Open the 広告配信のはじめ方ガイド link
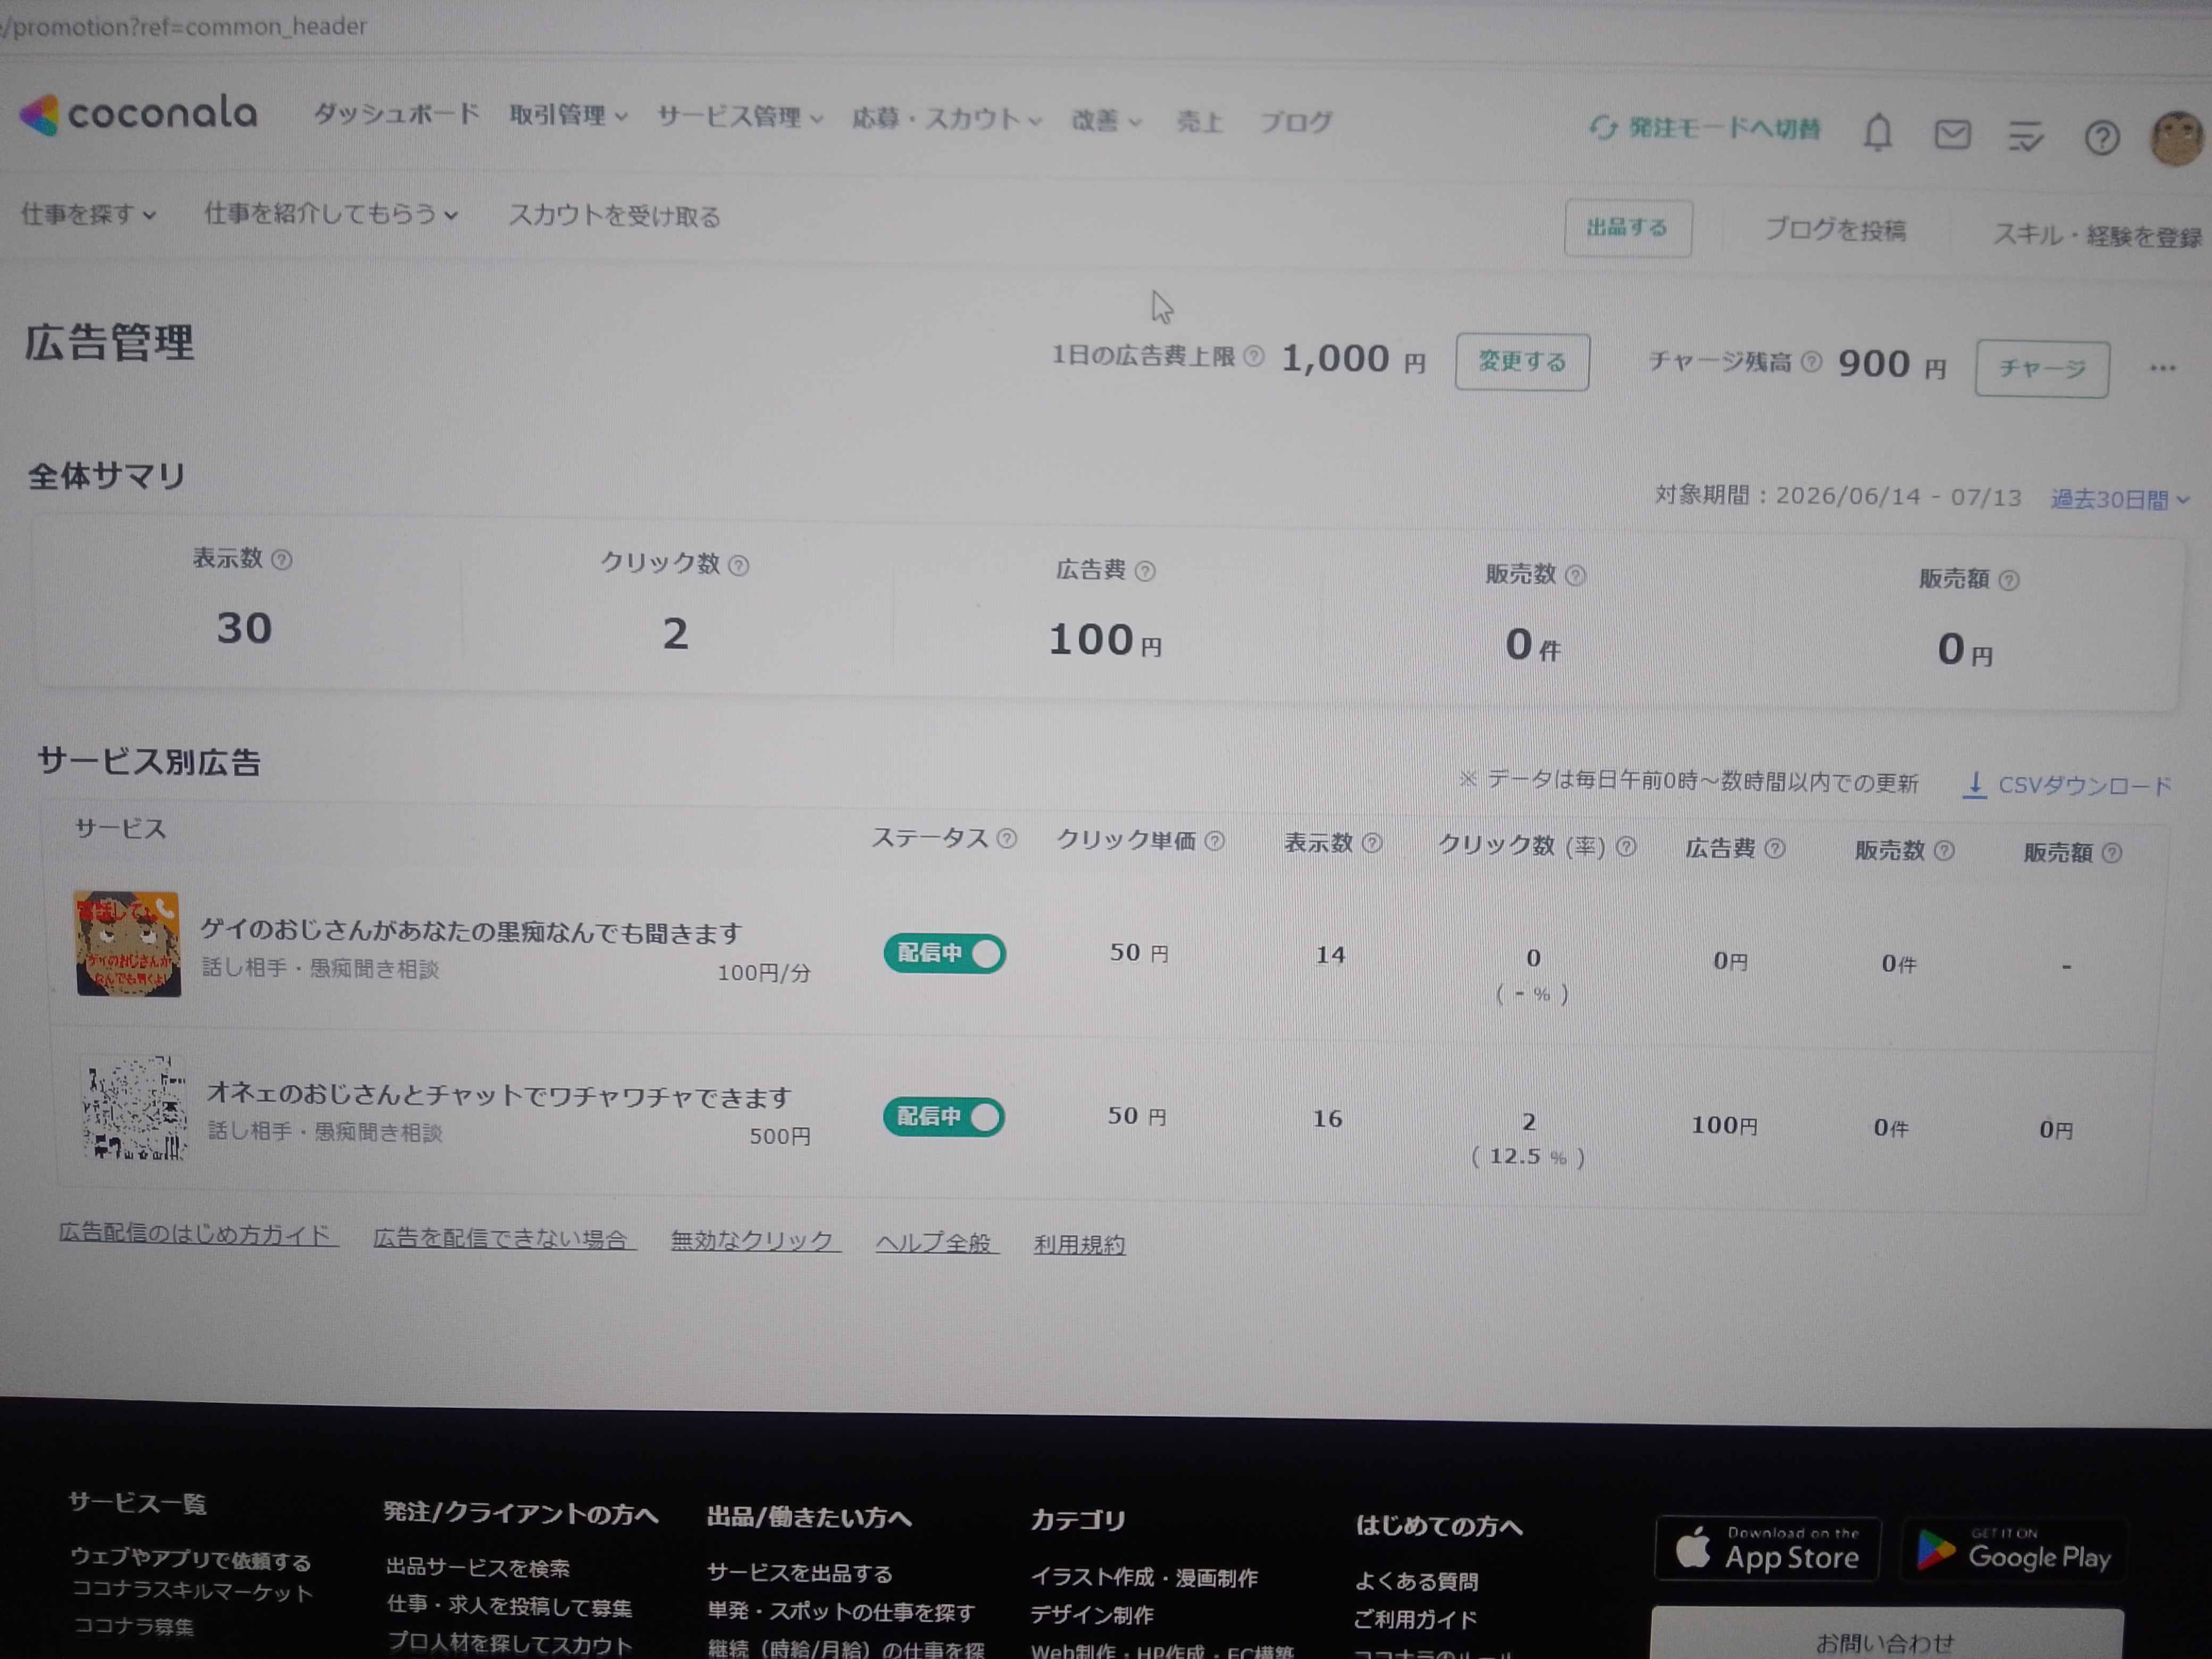2212x1659 pixels. (196, 1235)
